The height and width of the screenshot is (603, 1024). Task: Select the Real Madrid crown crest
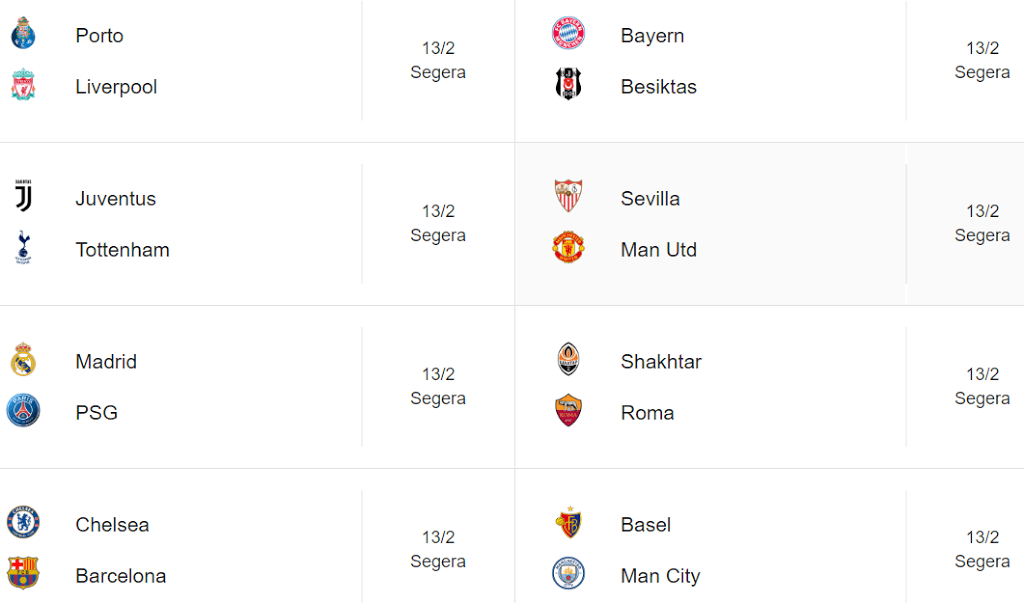click(x=23, y=361)
